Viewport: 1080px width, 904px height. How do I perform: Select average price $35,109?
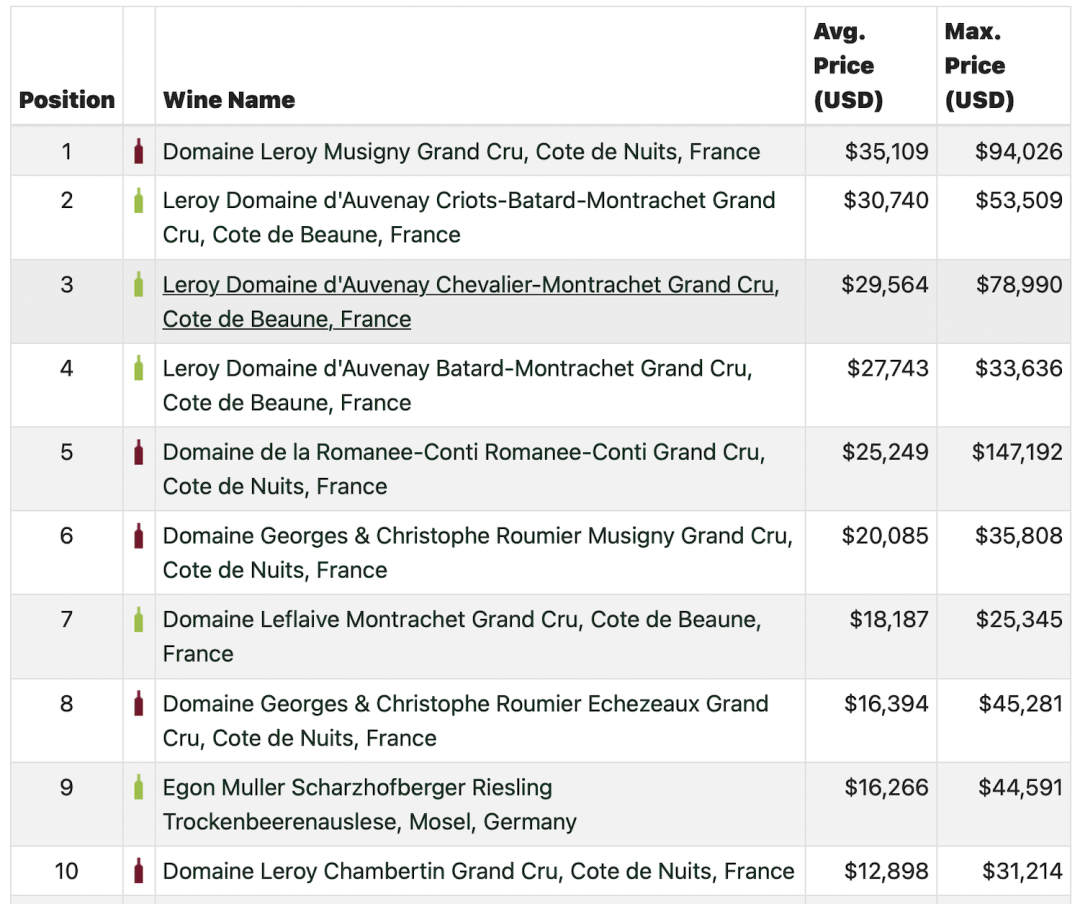(x=886, y=152)
